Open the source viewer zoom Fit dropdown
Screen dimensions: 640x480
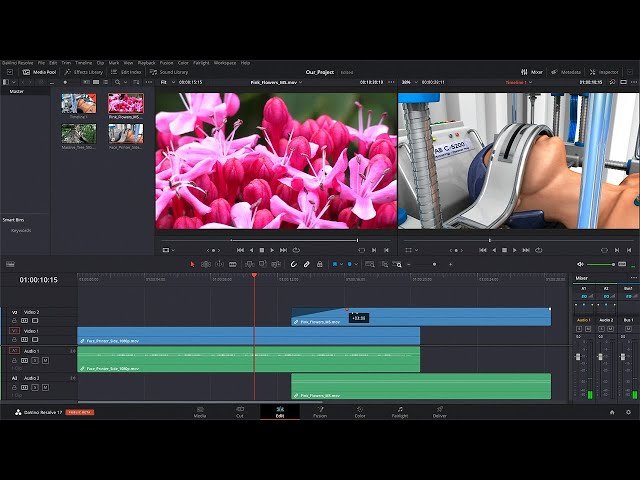[x=166, y=82]
